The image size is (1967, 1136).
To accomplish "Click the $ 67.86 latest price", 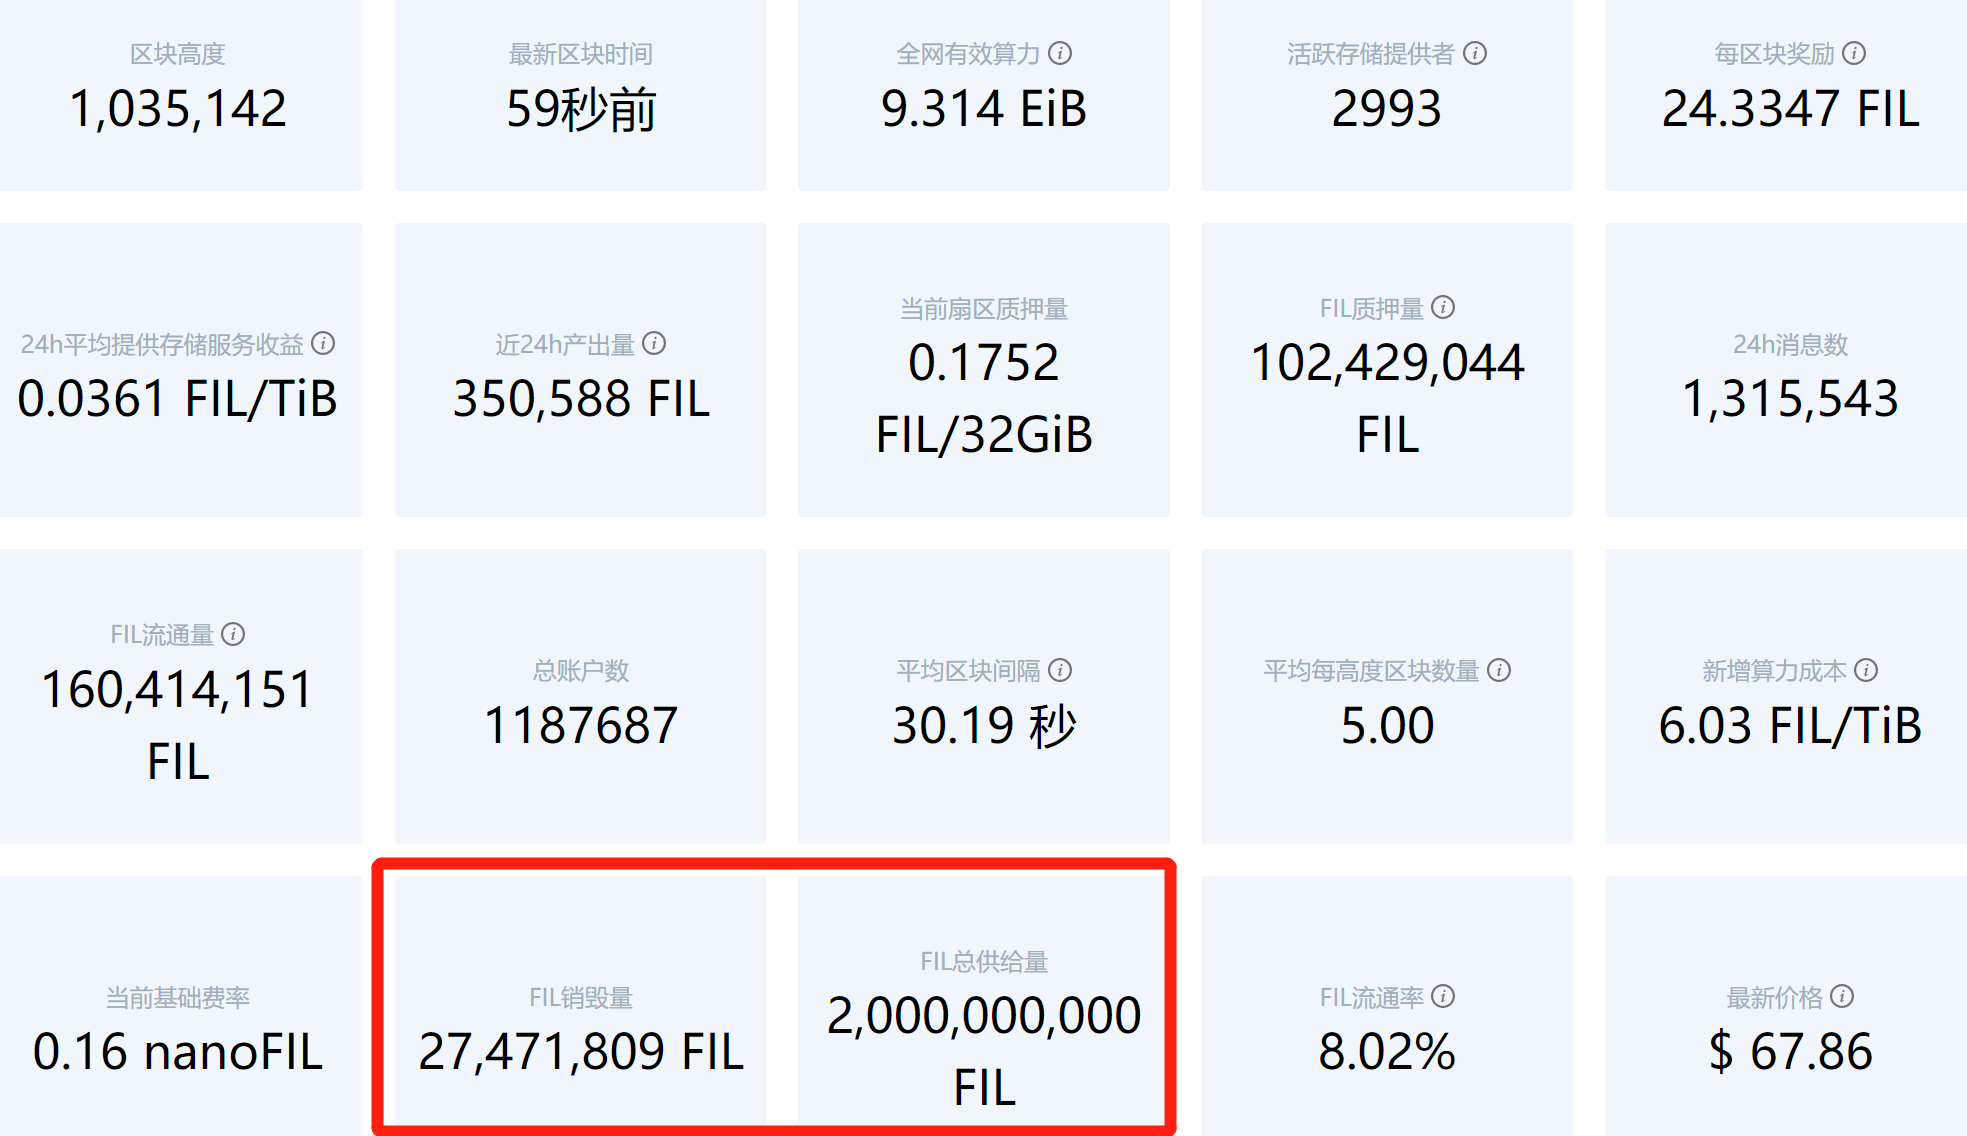I will [1790, 1051].
